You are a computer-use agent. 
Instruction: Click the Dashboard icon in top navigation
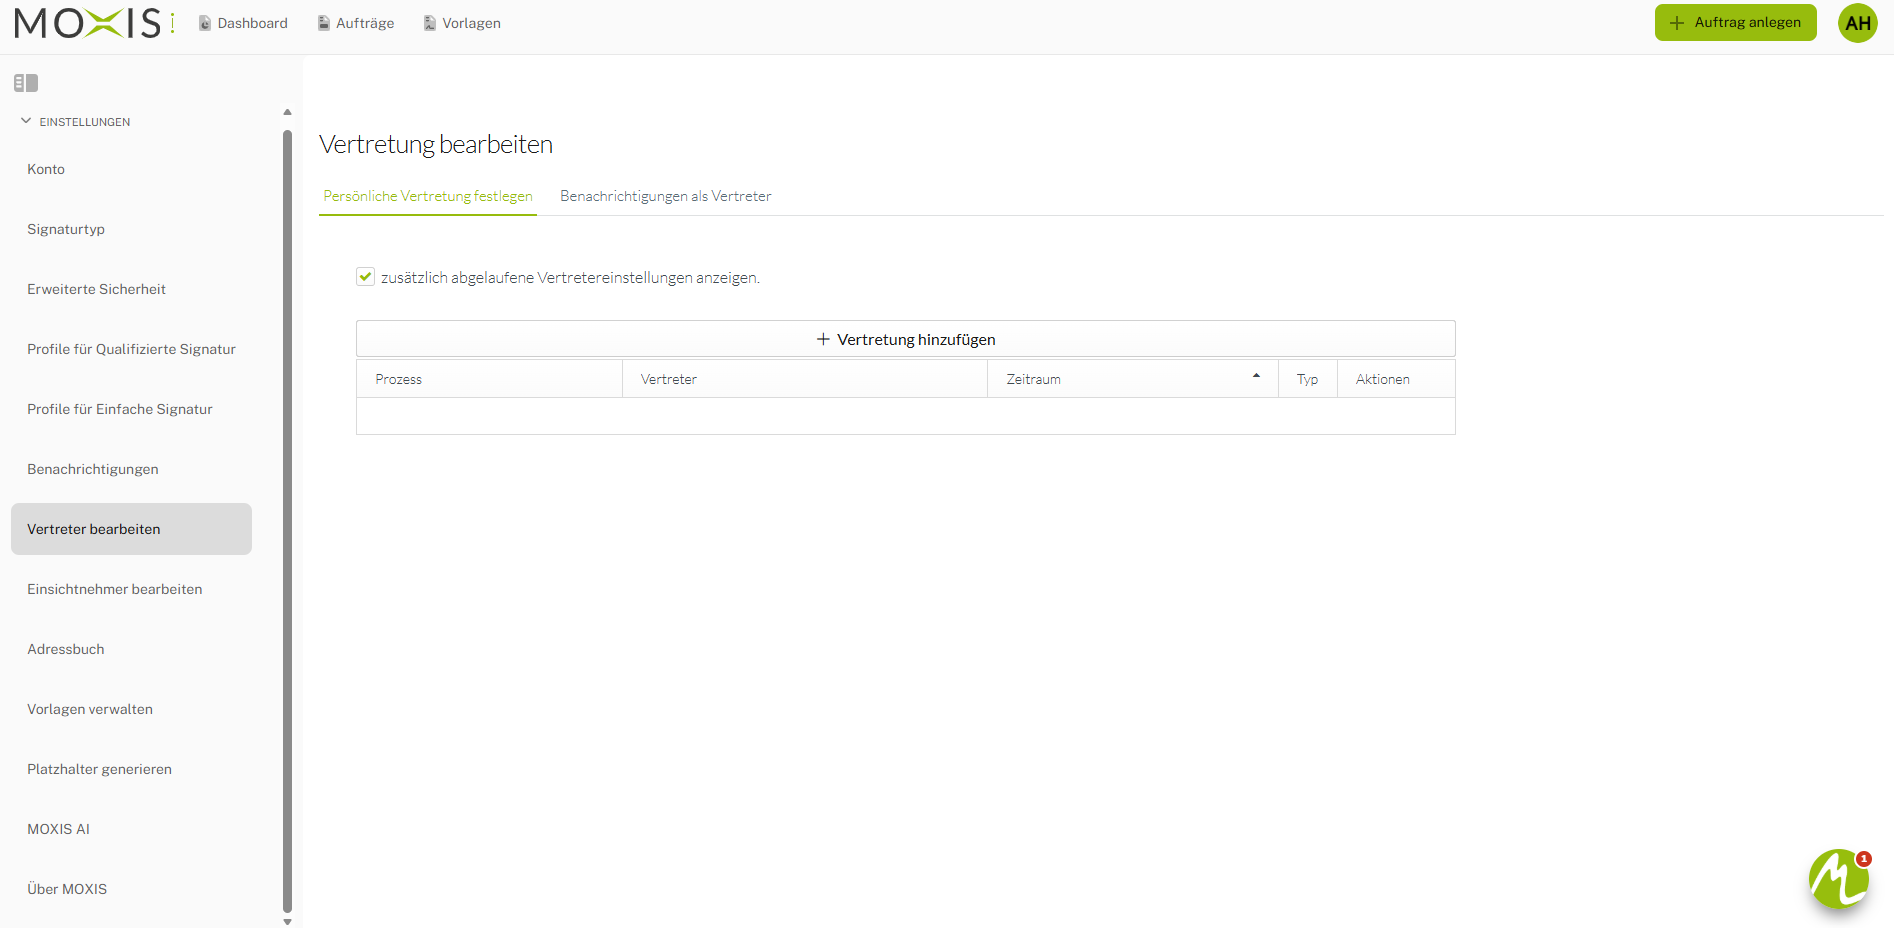pyautogui.click(x=205, y=23)
